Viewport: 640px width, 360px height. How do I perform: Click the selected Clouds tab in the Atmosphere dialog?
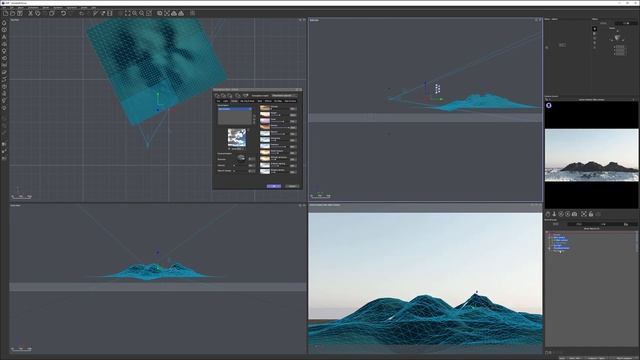[x=234, y=101]
